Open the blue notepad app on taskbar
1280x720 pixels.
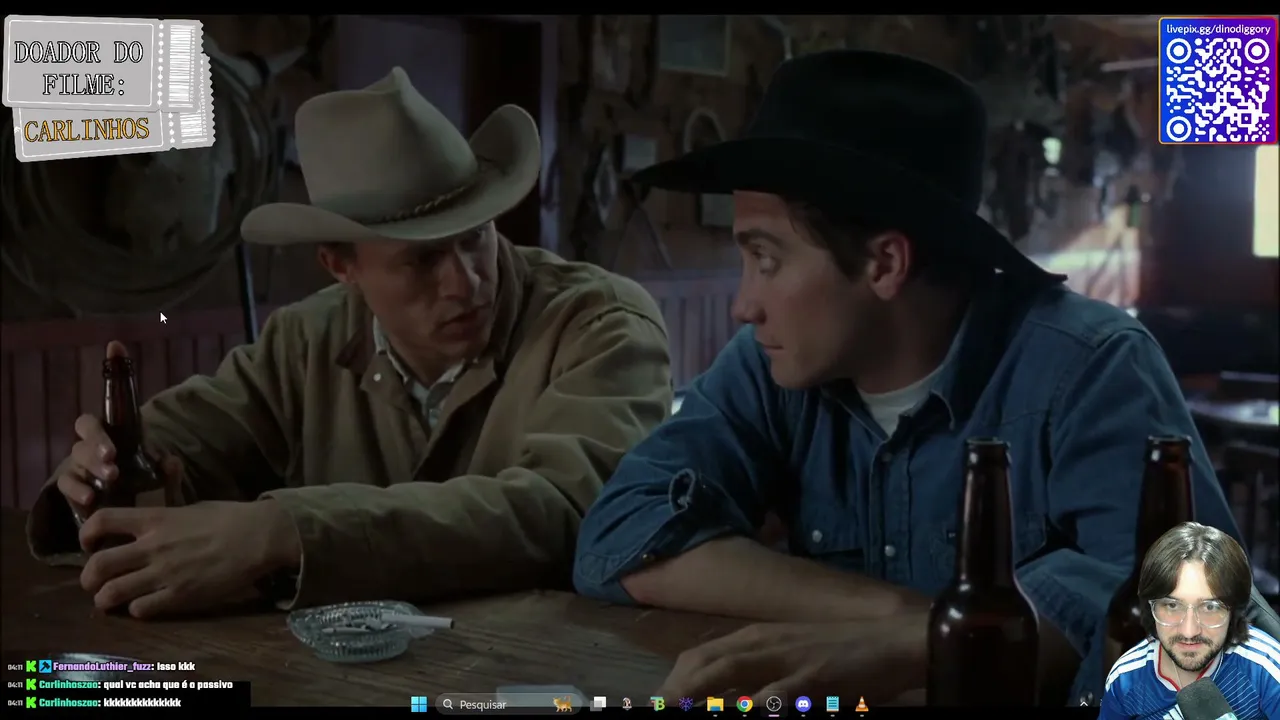tap(832, 704)
